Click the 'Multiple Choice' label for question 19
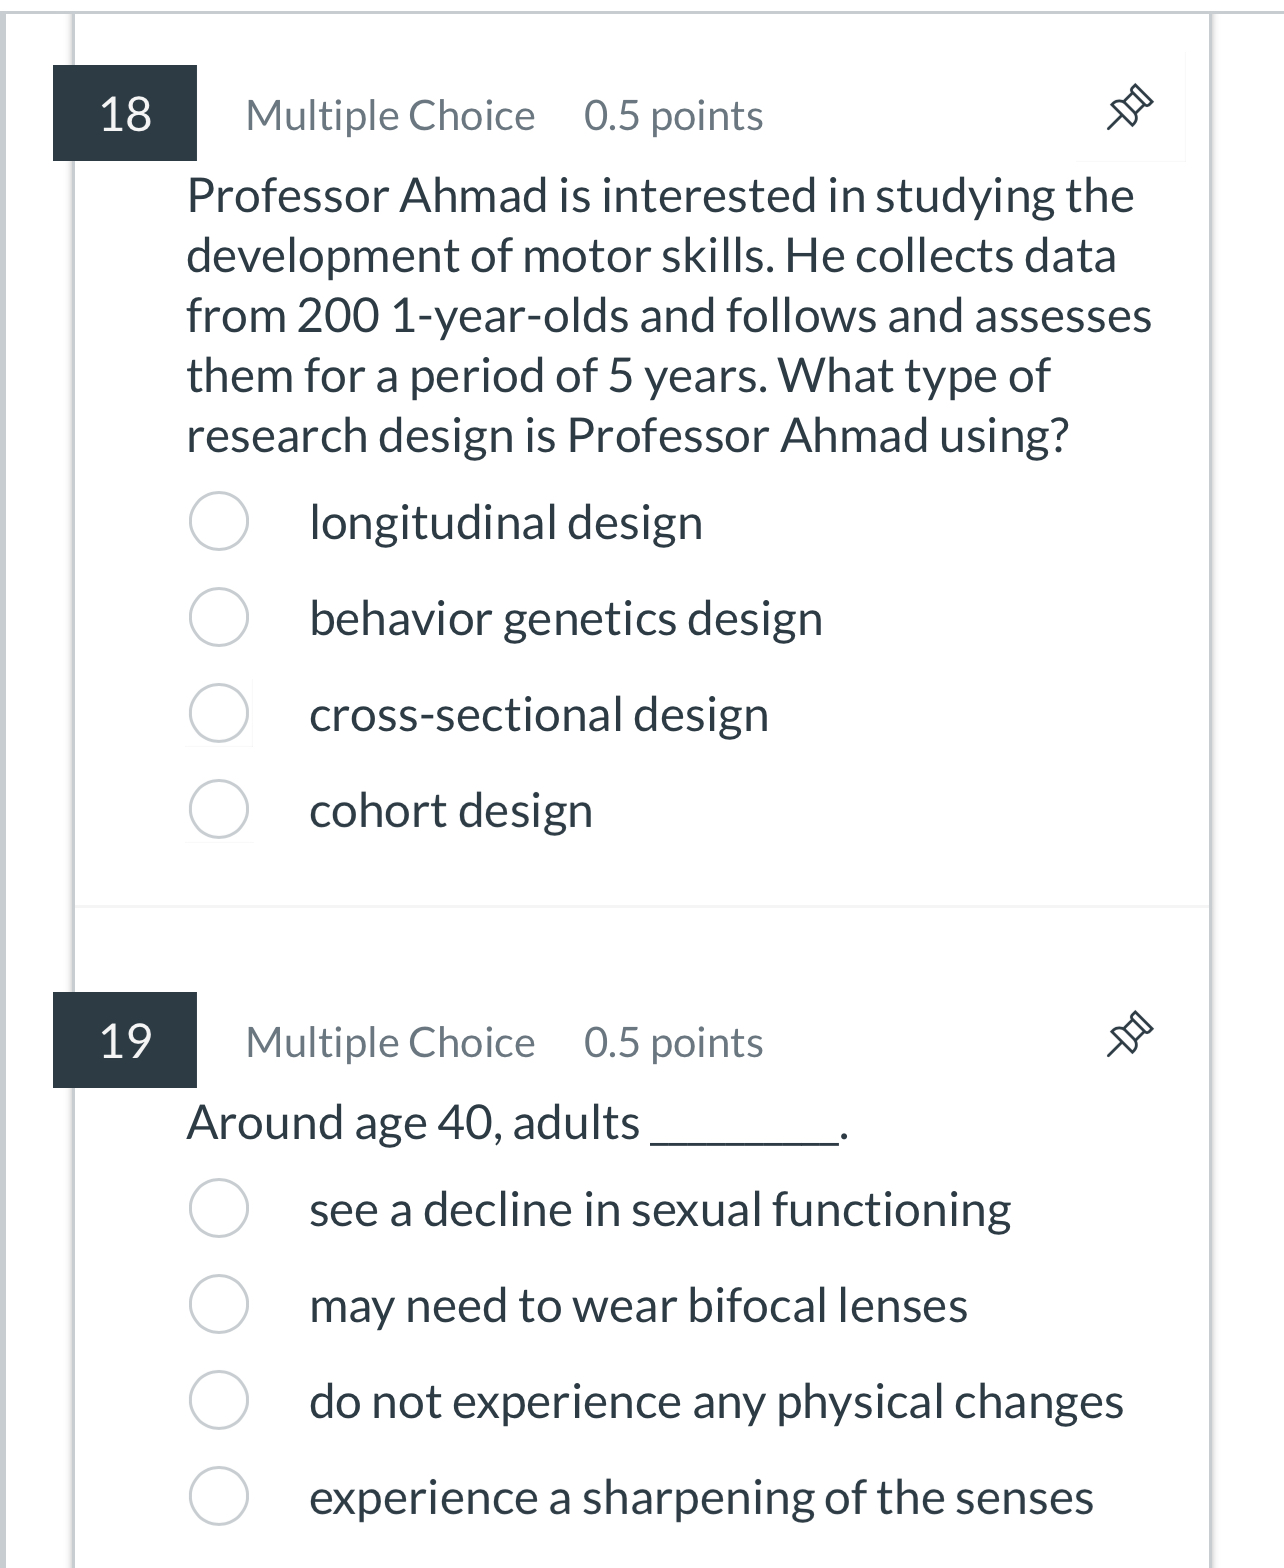The height and width of the screenshot is (1568, 1284). 390,1042
